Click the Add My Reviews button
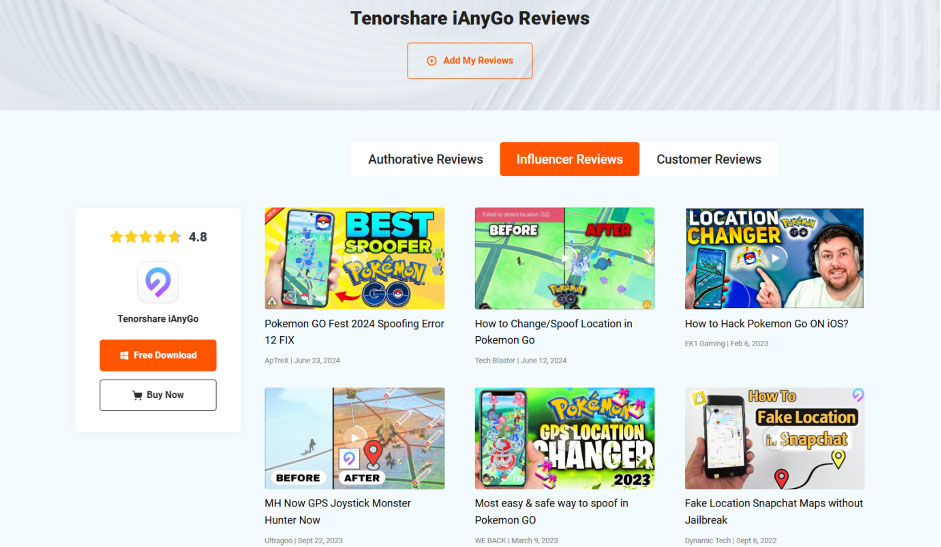Screen dimensions: 941x547 point(470,61)
